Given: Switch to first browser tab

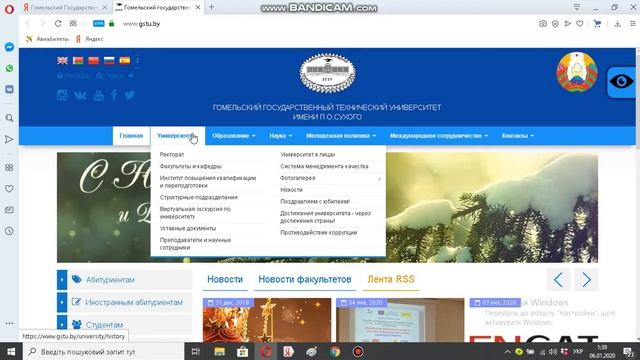Looking at the screenshot, I should pos(64,7).
